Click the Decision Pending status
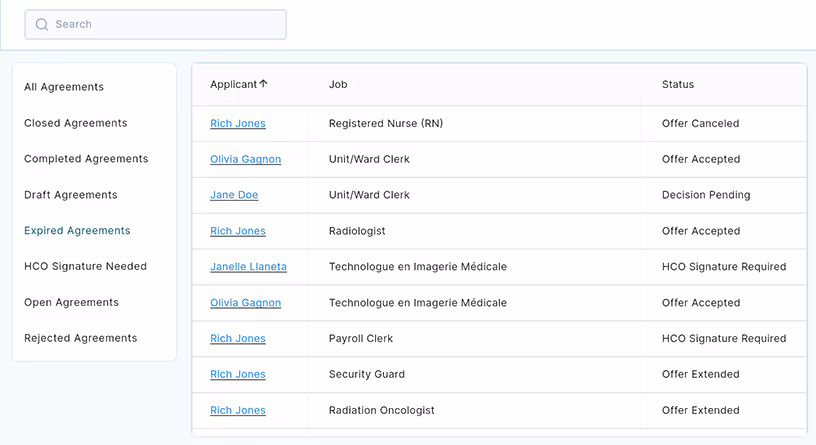Image resolution: width=816 pixels, height=445 pixels. (706, 195)
